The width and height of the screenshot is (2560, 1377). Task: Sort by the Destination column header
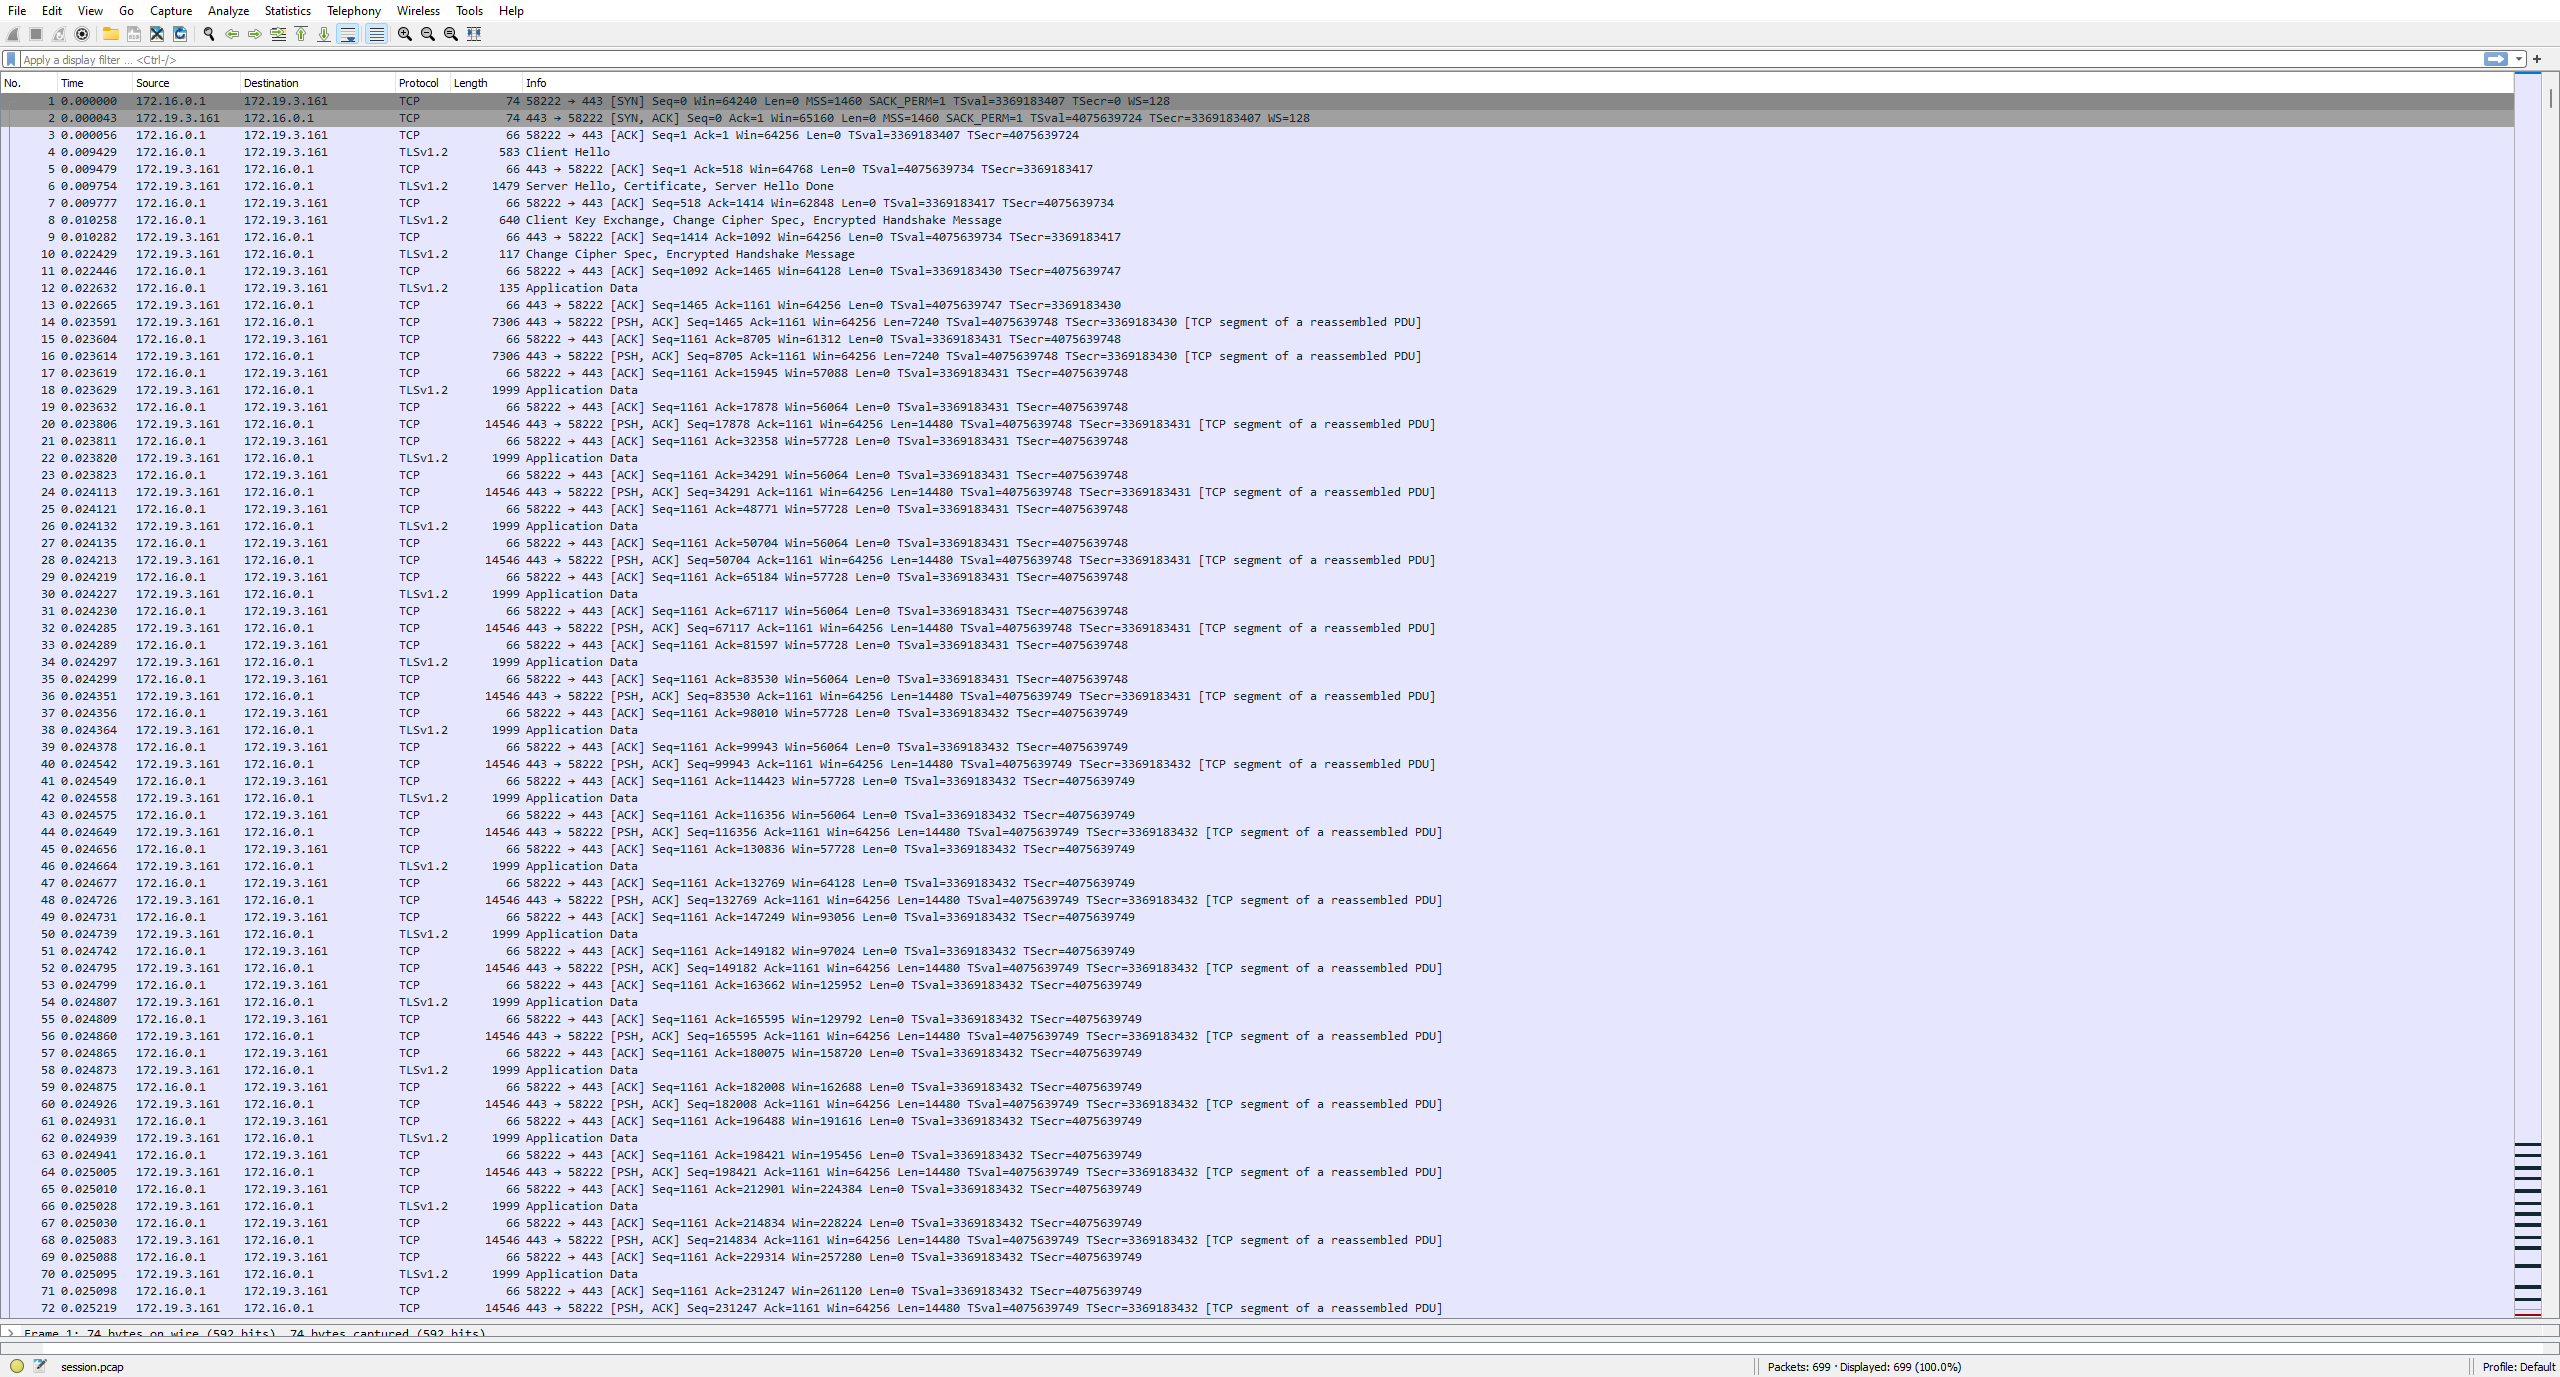(317, 83)
